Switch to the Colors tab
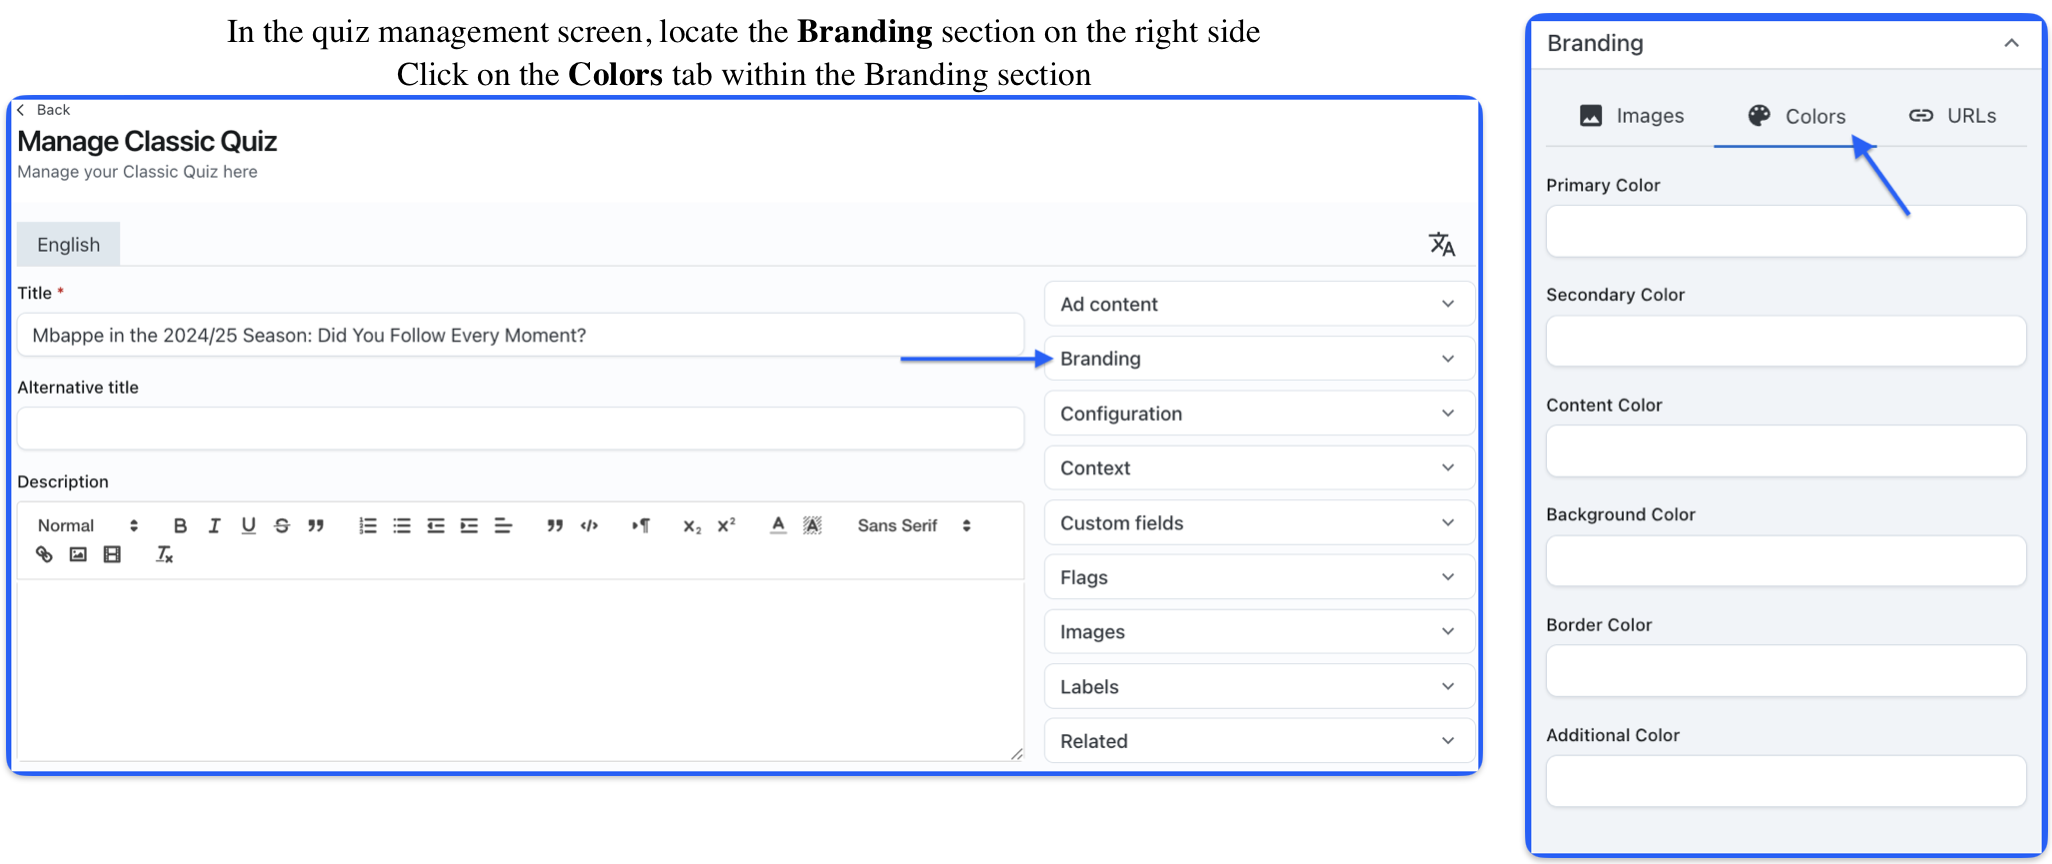Viewport: 2052px width, 864px height. click(x=1797, y=116)
